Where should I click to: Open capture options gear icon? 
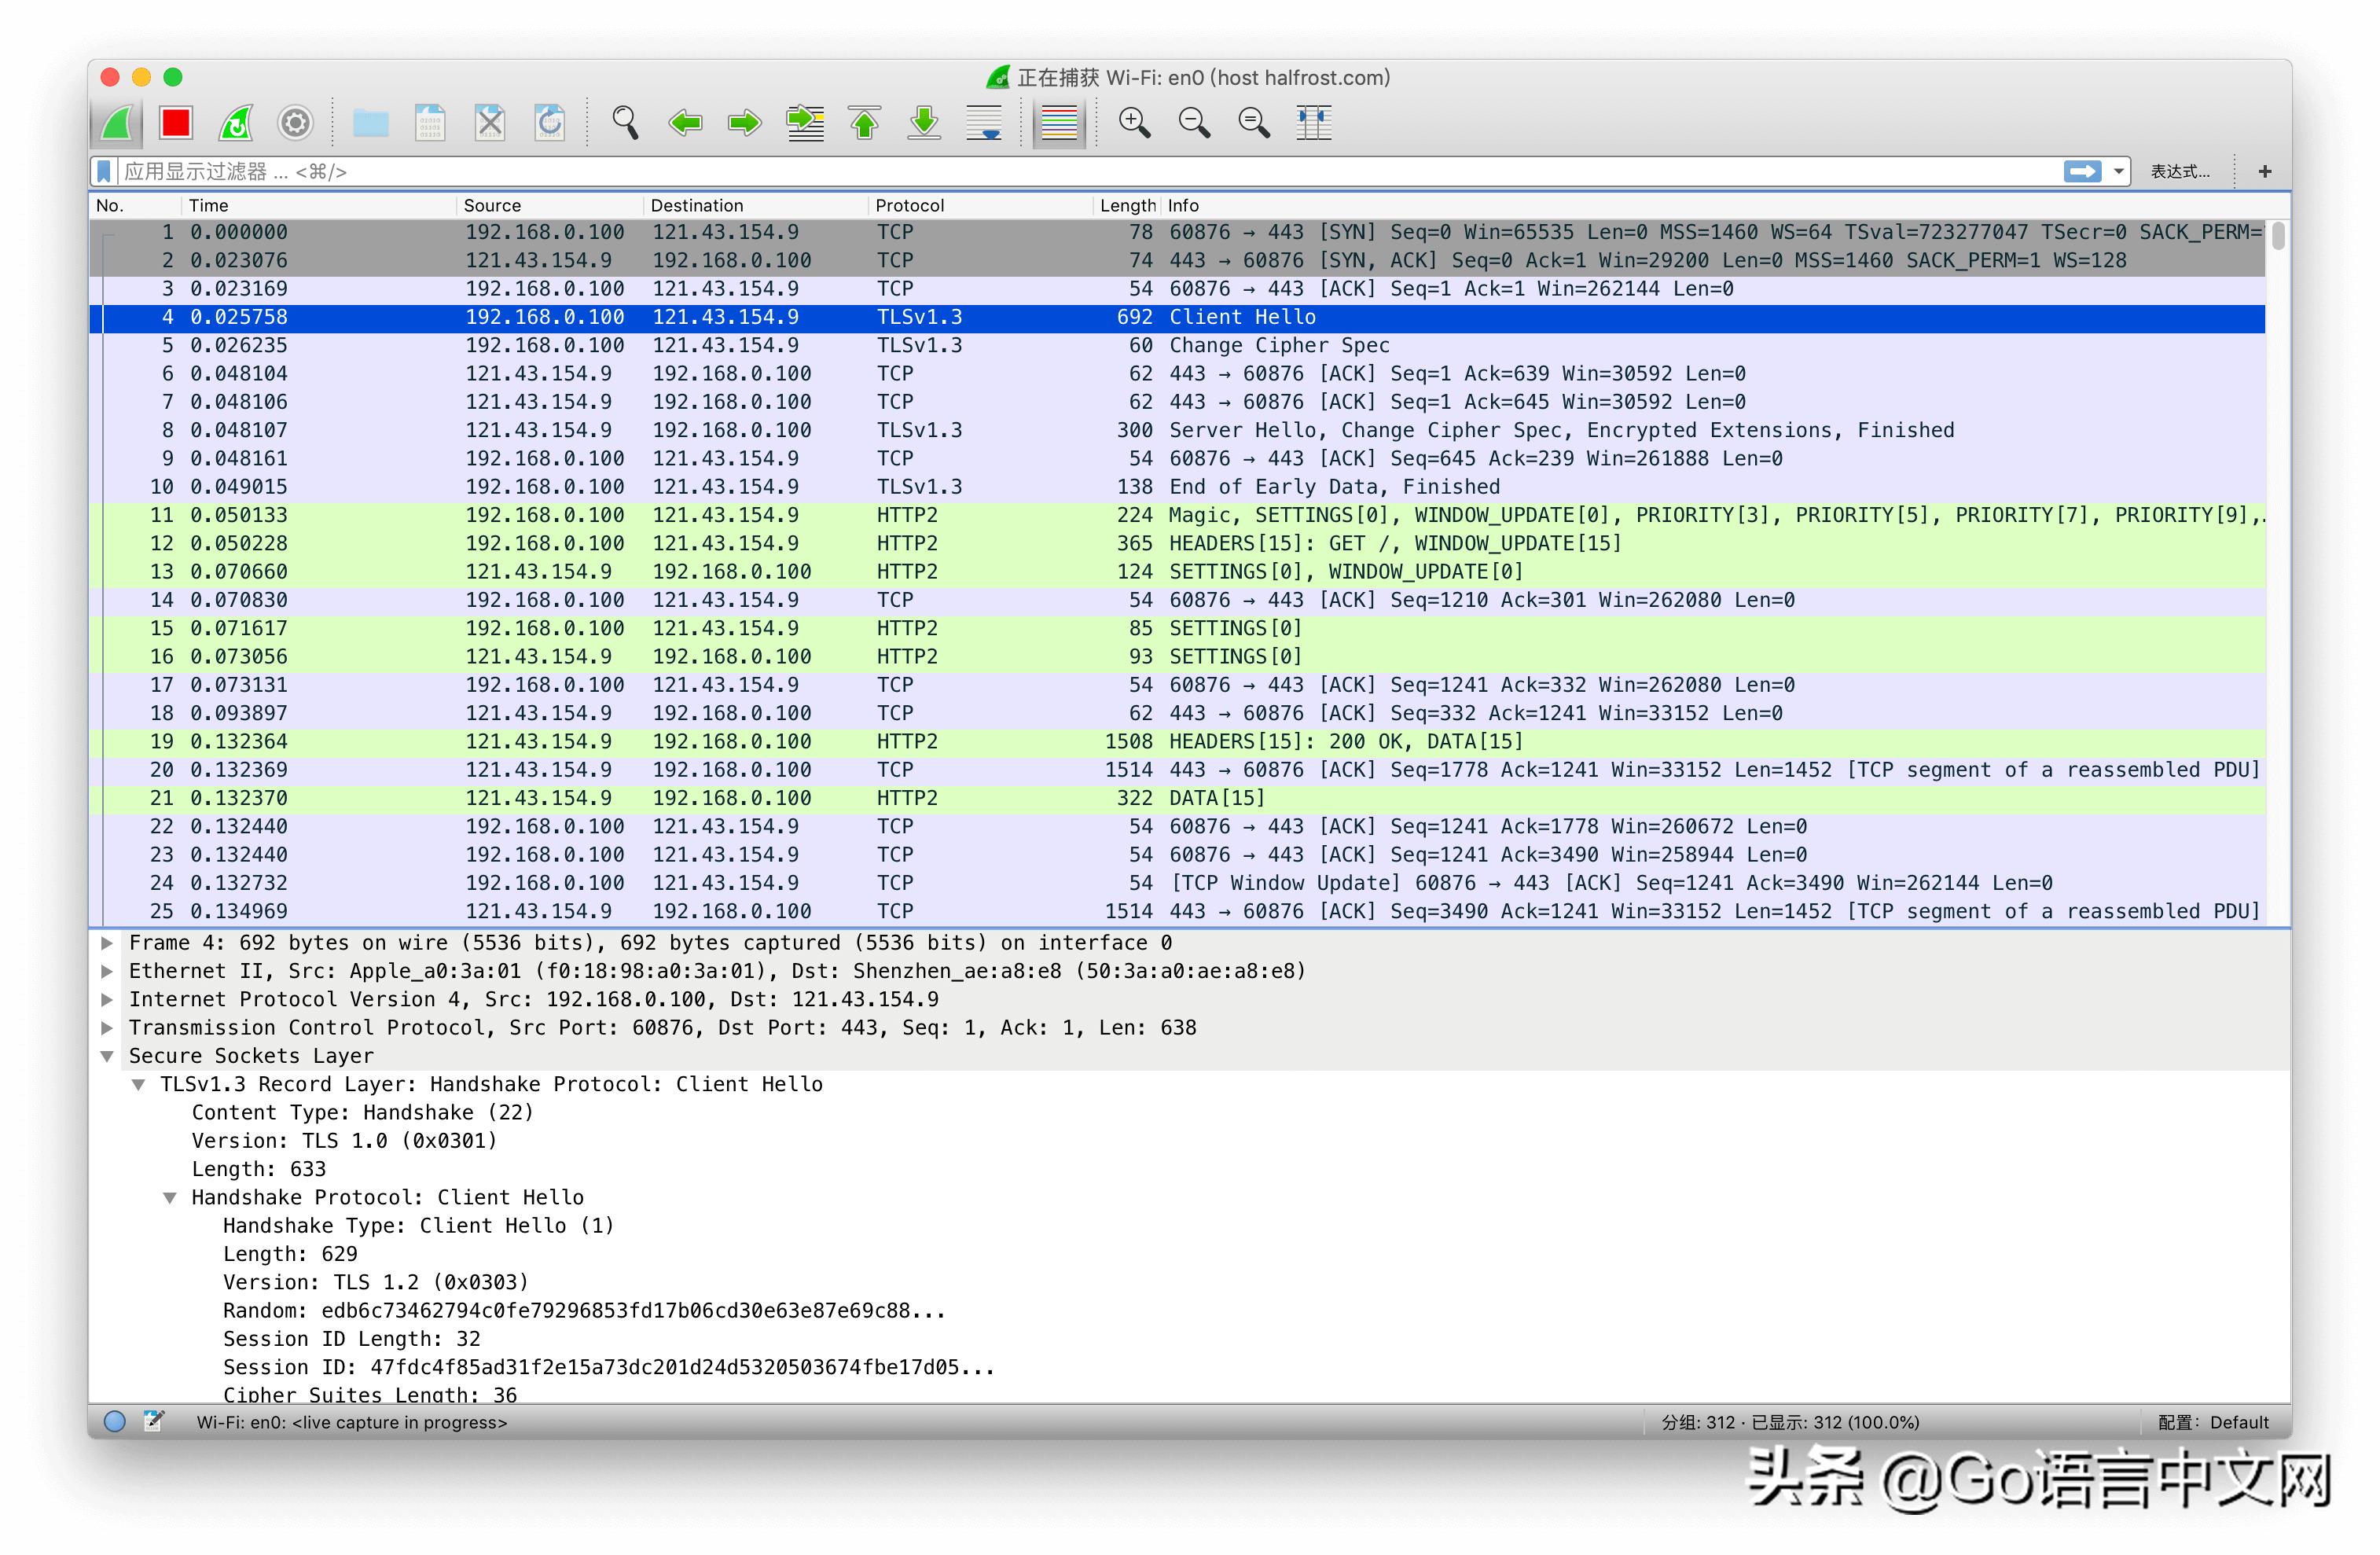[x=295, y=123]
